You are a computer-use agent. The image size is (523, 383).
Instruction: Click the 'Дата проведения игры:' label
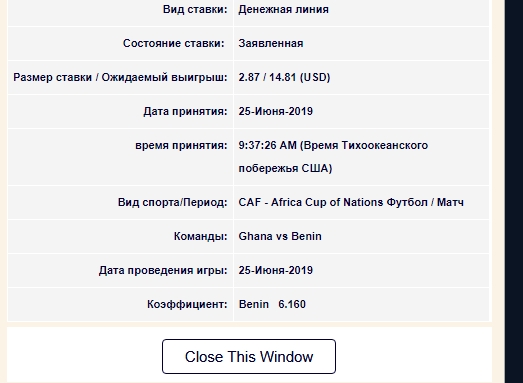click(x=163, y=270)
